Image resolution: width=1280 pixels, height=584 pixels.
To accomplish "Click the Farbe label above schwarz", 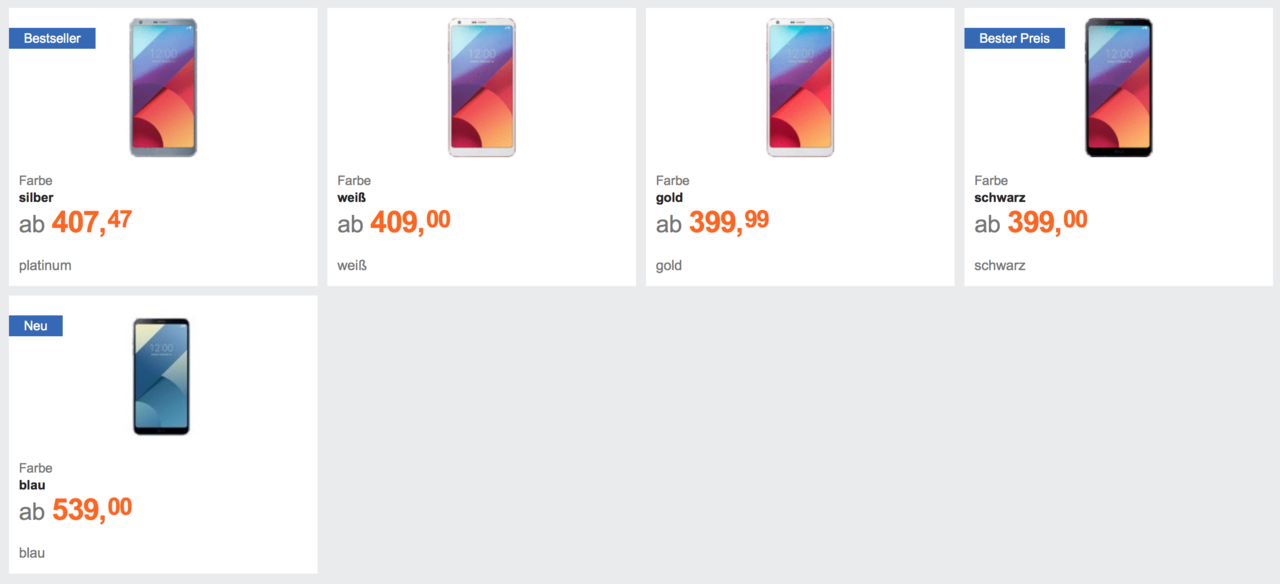I will pyautogui.click(x=991, y=181).
